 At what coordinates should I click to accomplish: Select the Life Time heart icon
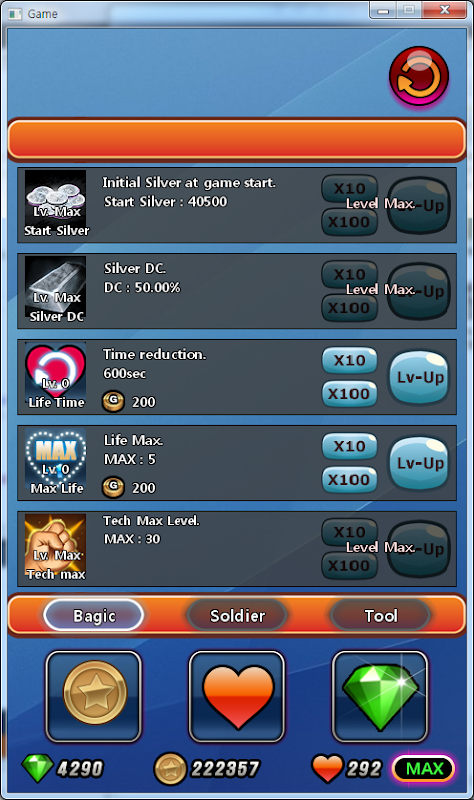coord(56,376)
